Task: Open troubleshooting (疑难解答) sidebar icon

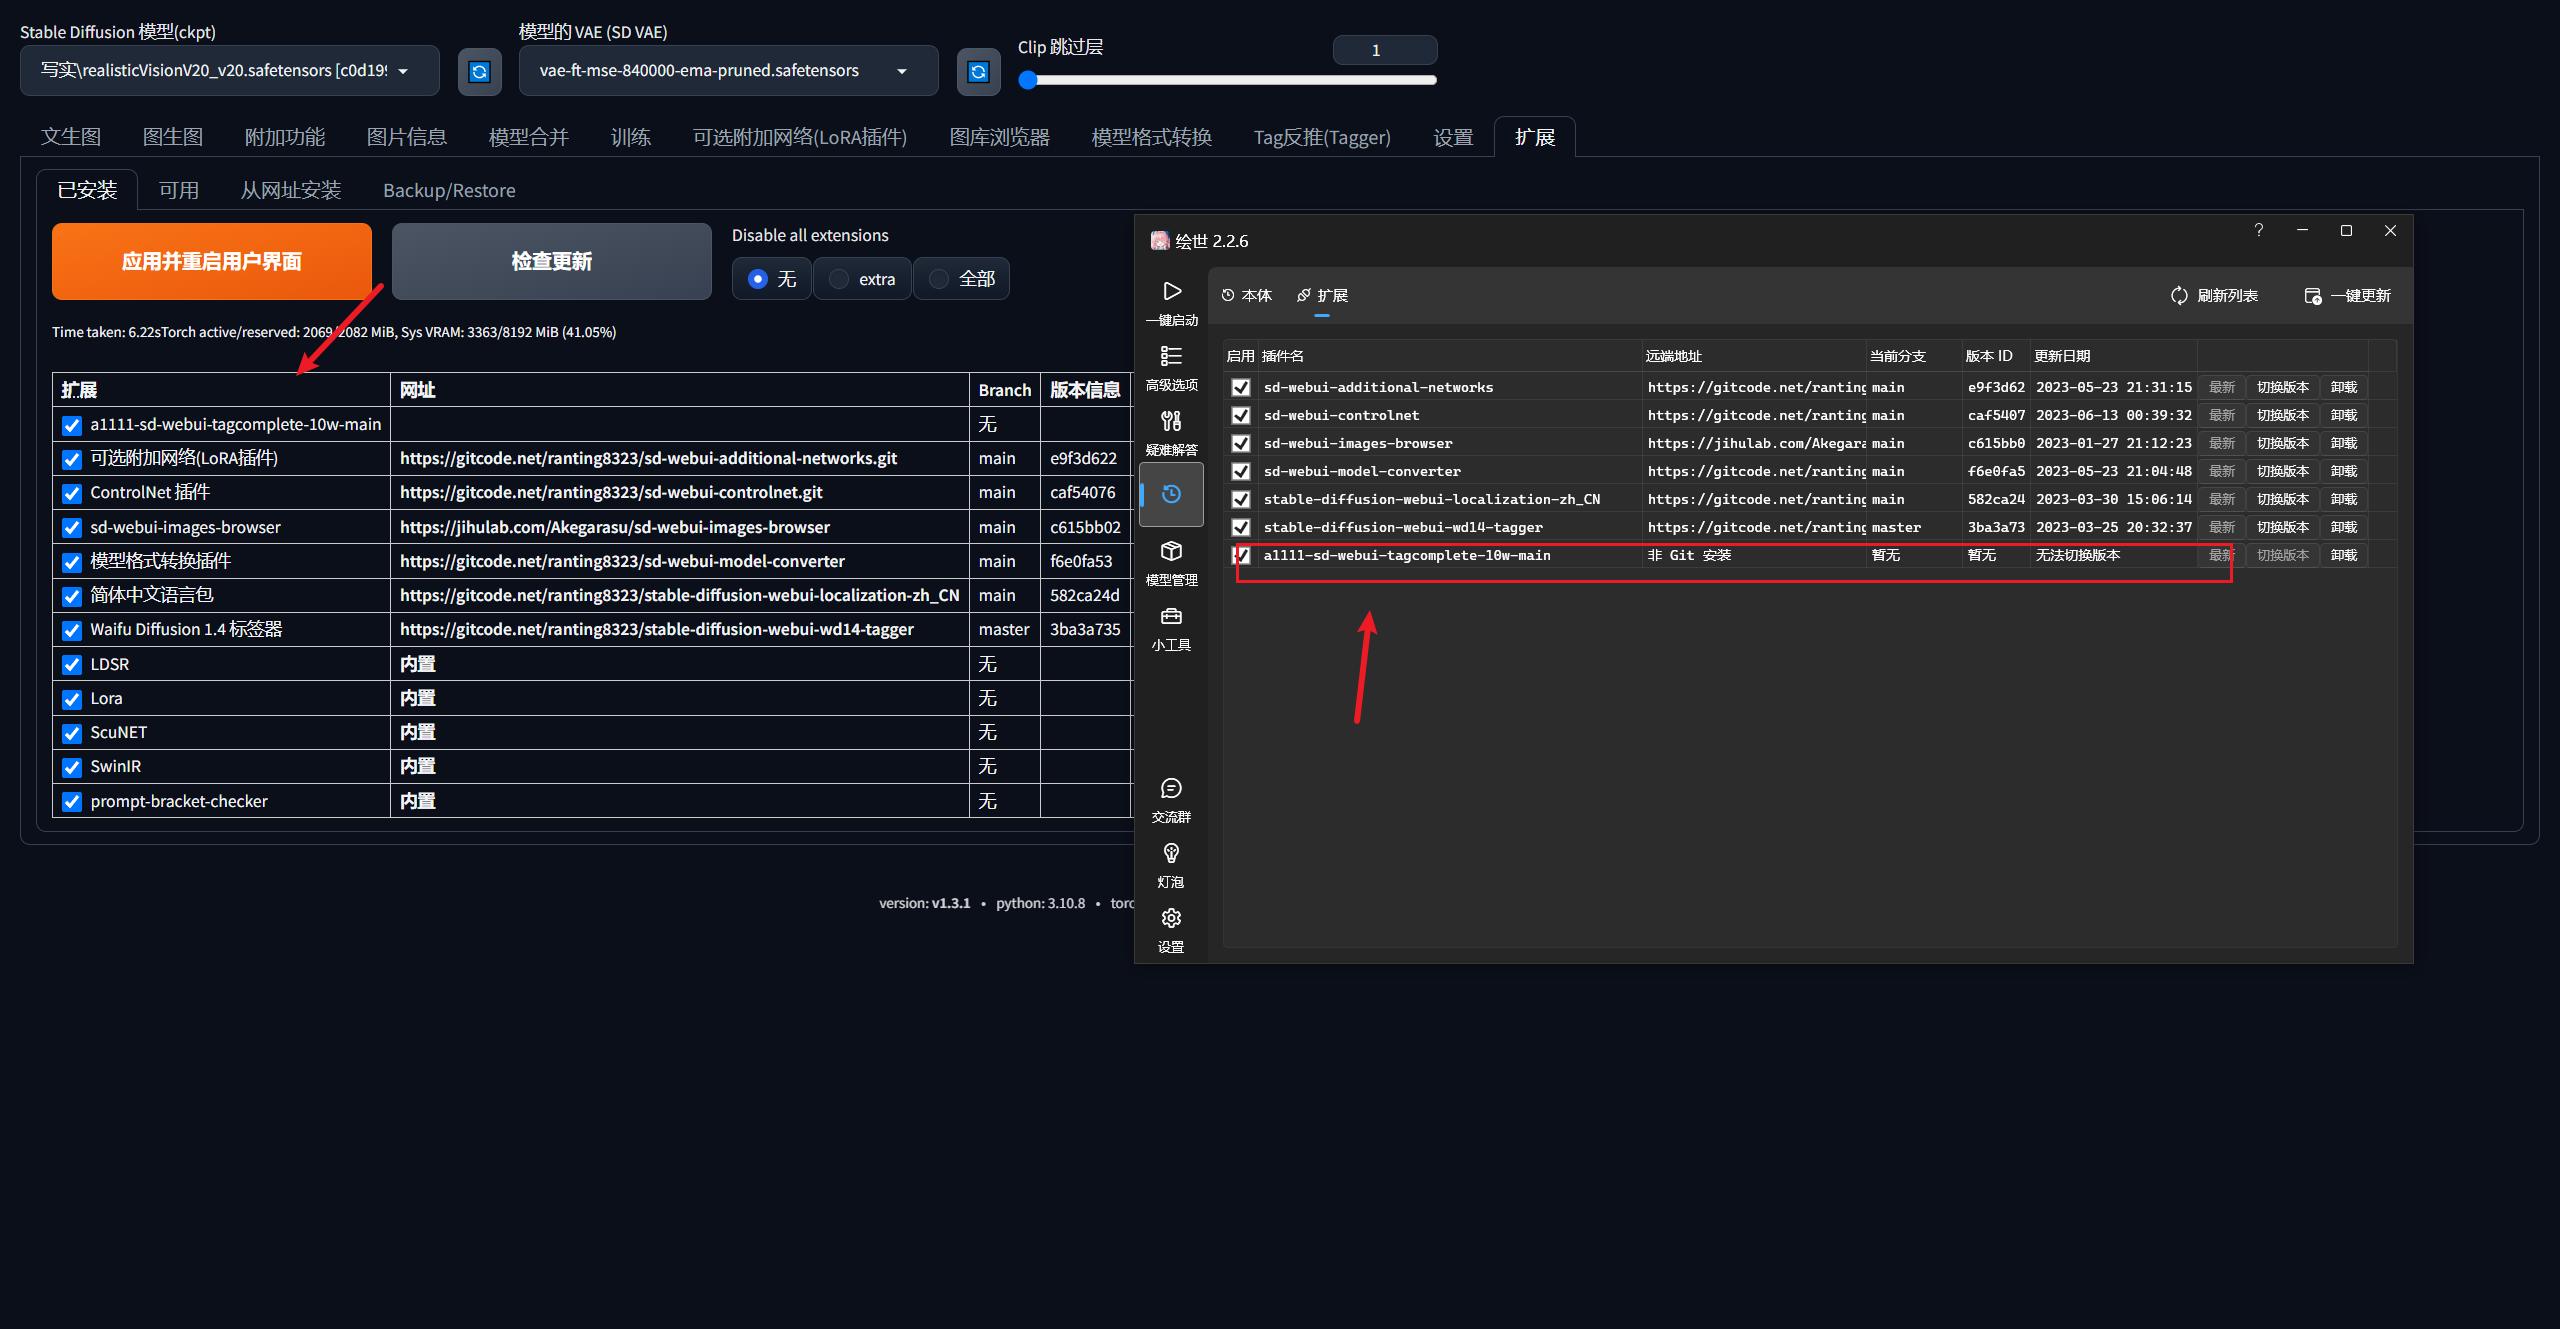Action: (x=1171, y=422)
